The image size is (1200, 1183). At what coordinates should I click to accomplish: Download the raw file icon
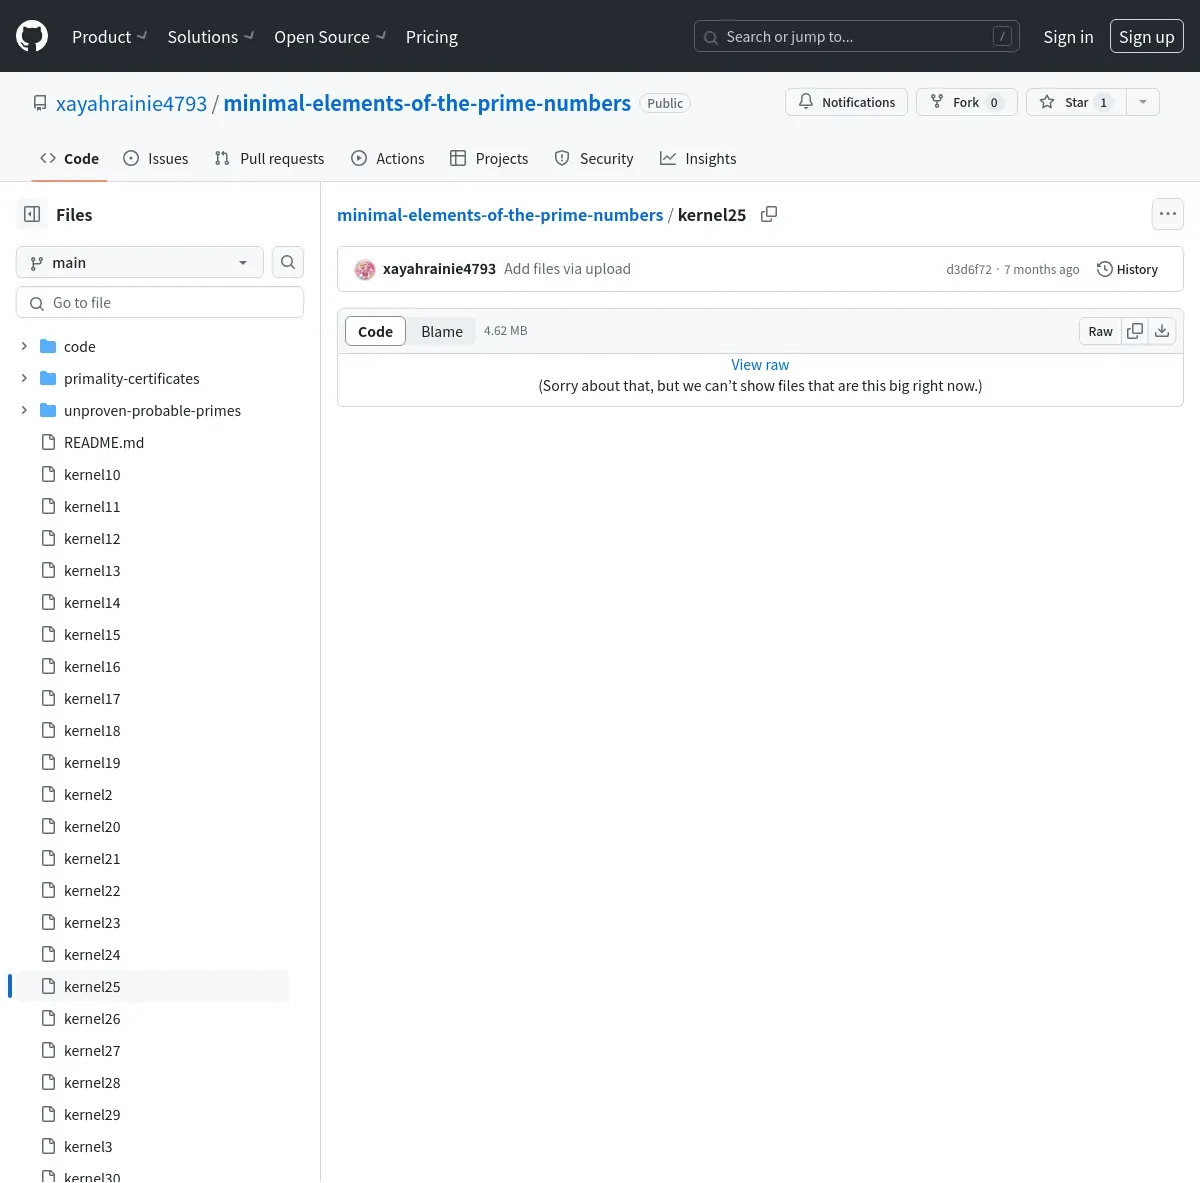[x=1162, y=331]
